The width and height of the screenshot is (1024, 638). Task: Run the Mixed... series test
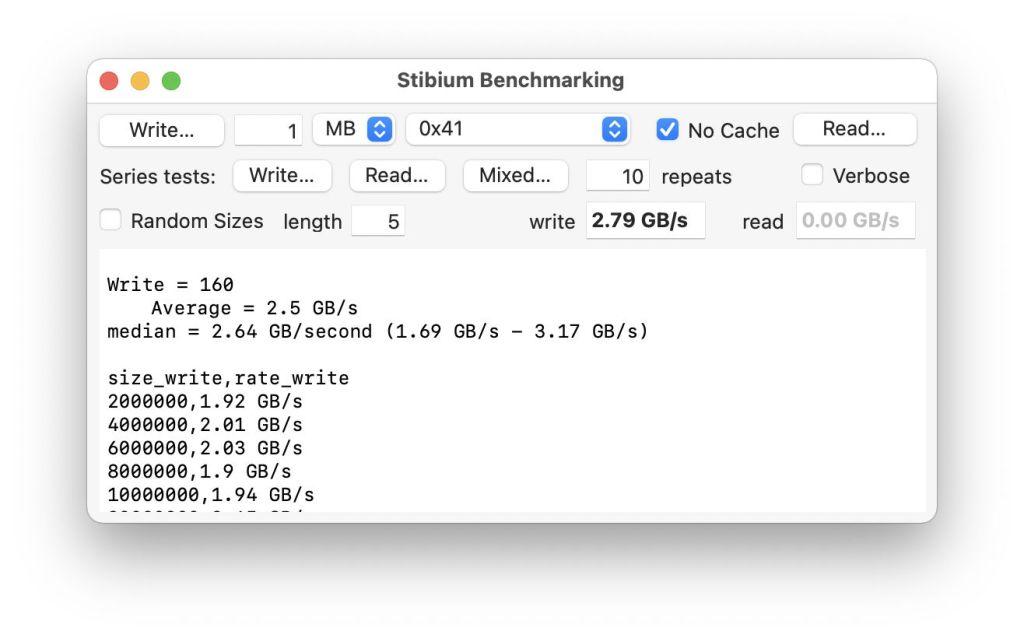tap(515, 176)
